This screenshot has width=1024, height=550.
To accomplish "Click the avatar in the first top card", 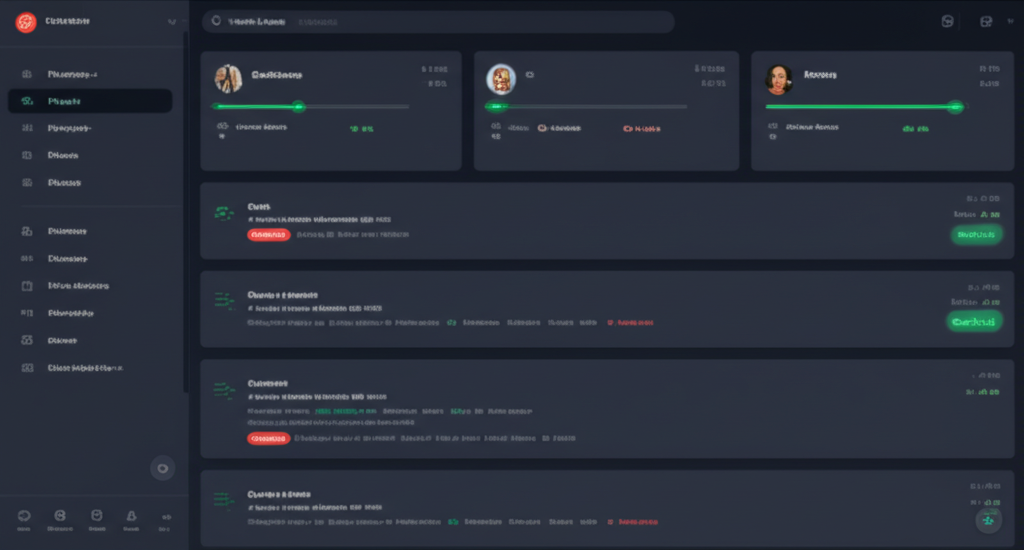I will point(229,79).
